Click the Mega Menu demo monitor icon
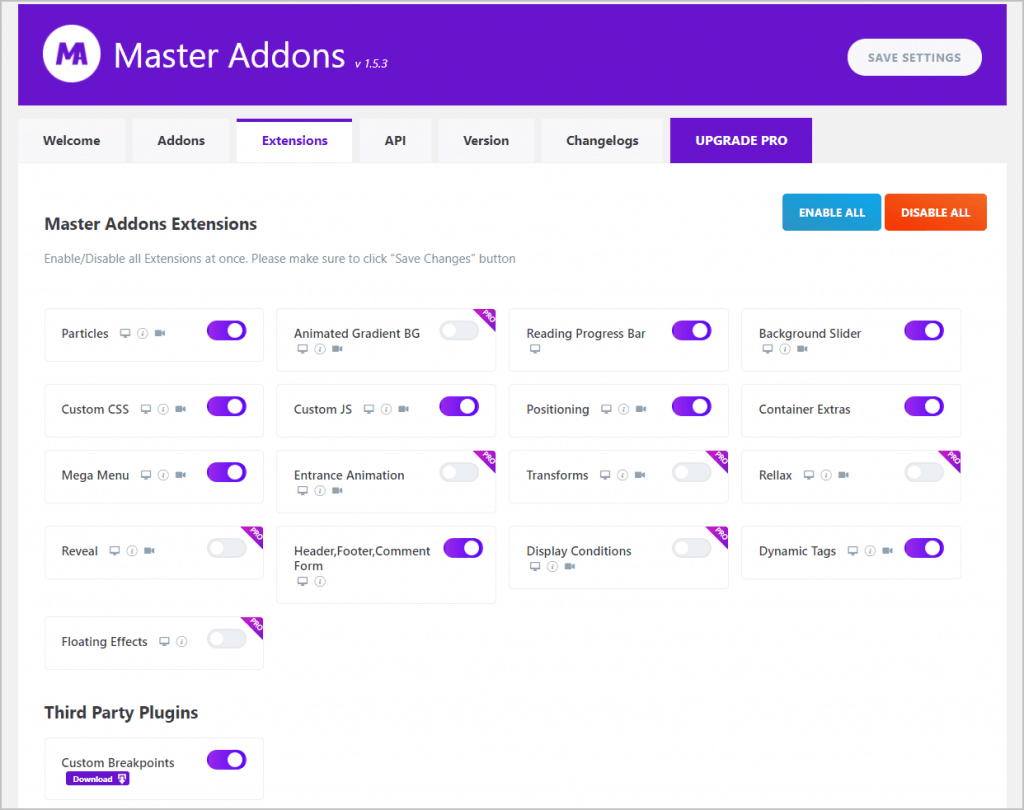The image size is (1024, 810). [x=146, y=476]
